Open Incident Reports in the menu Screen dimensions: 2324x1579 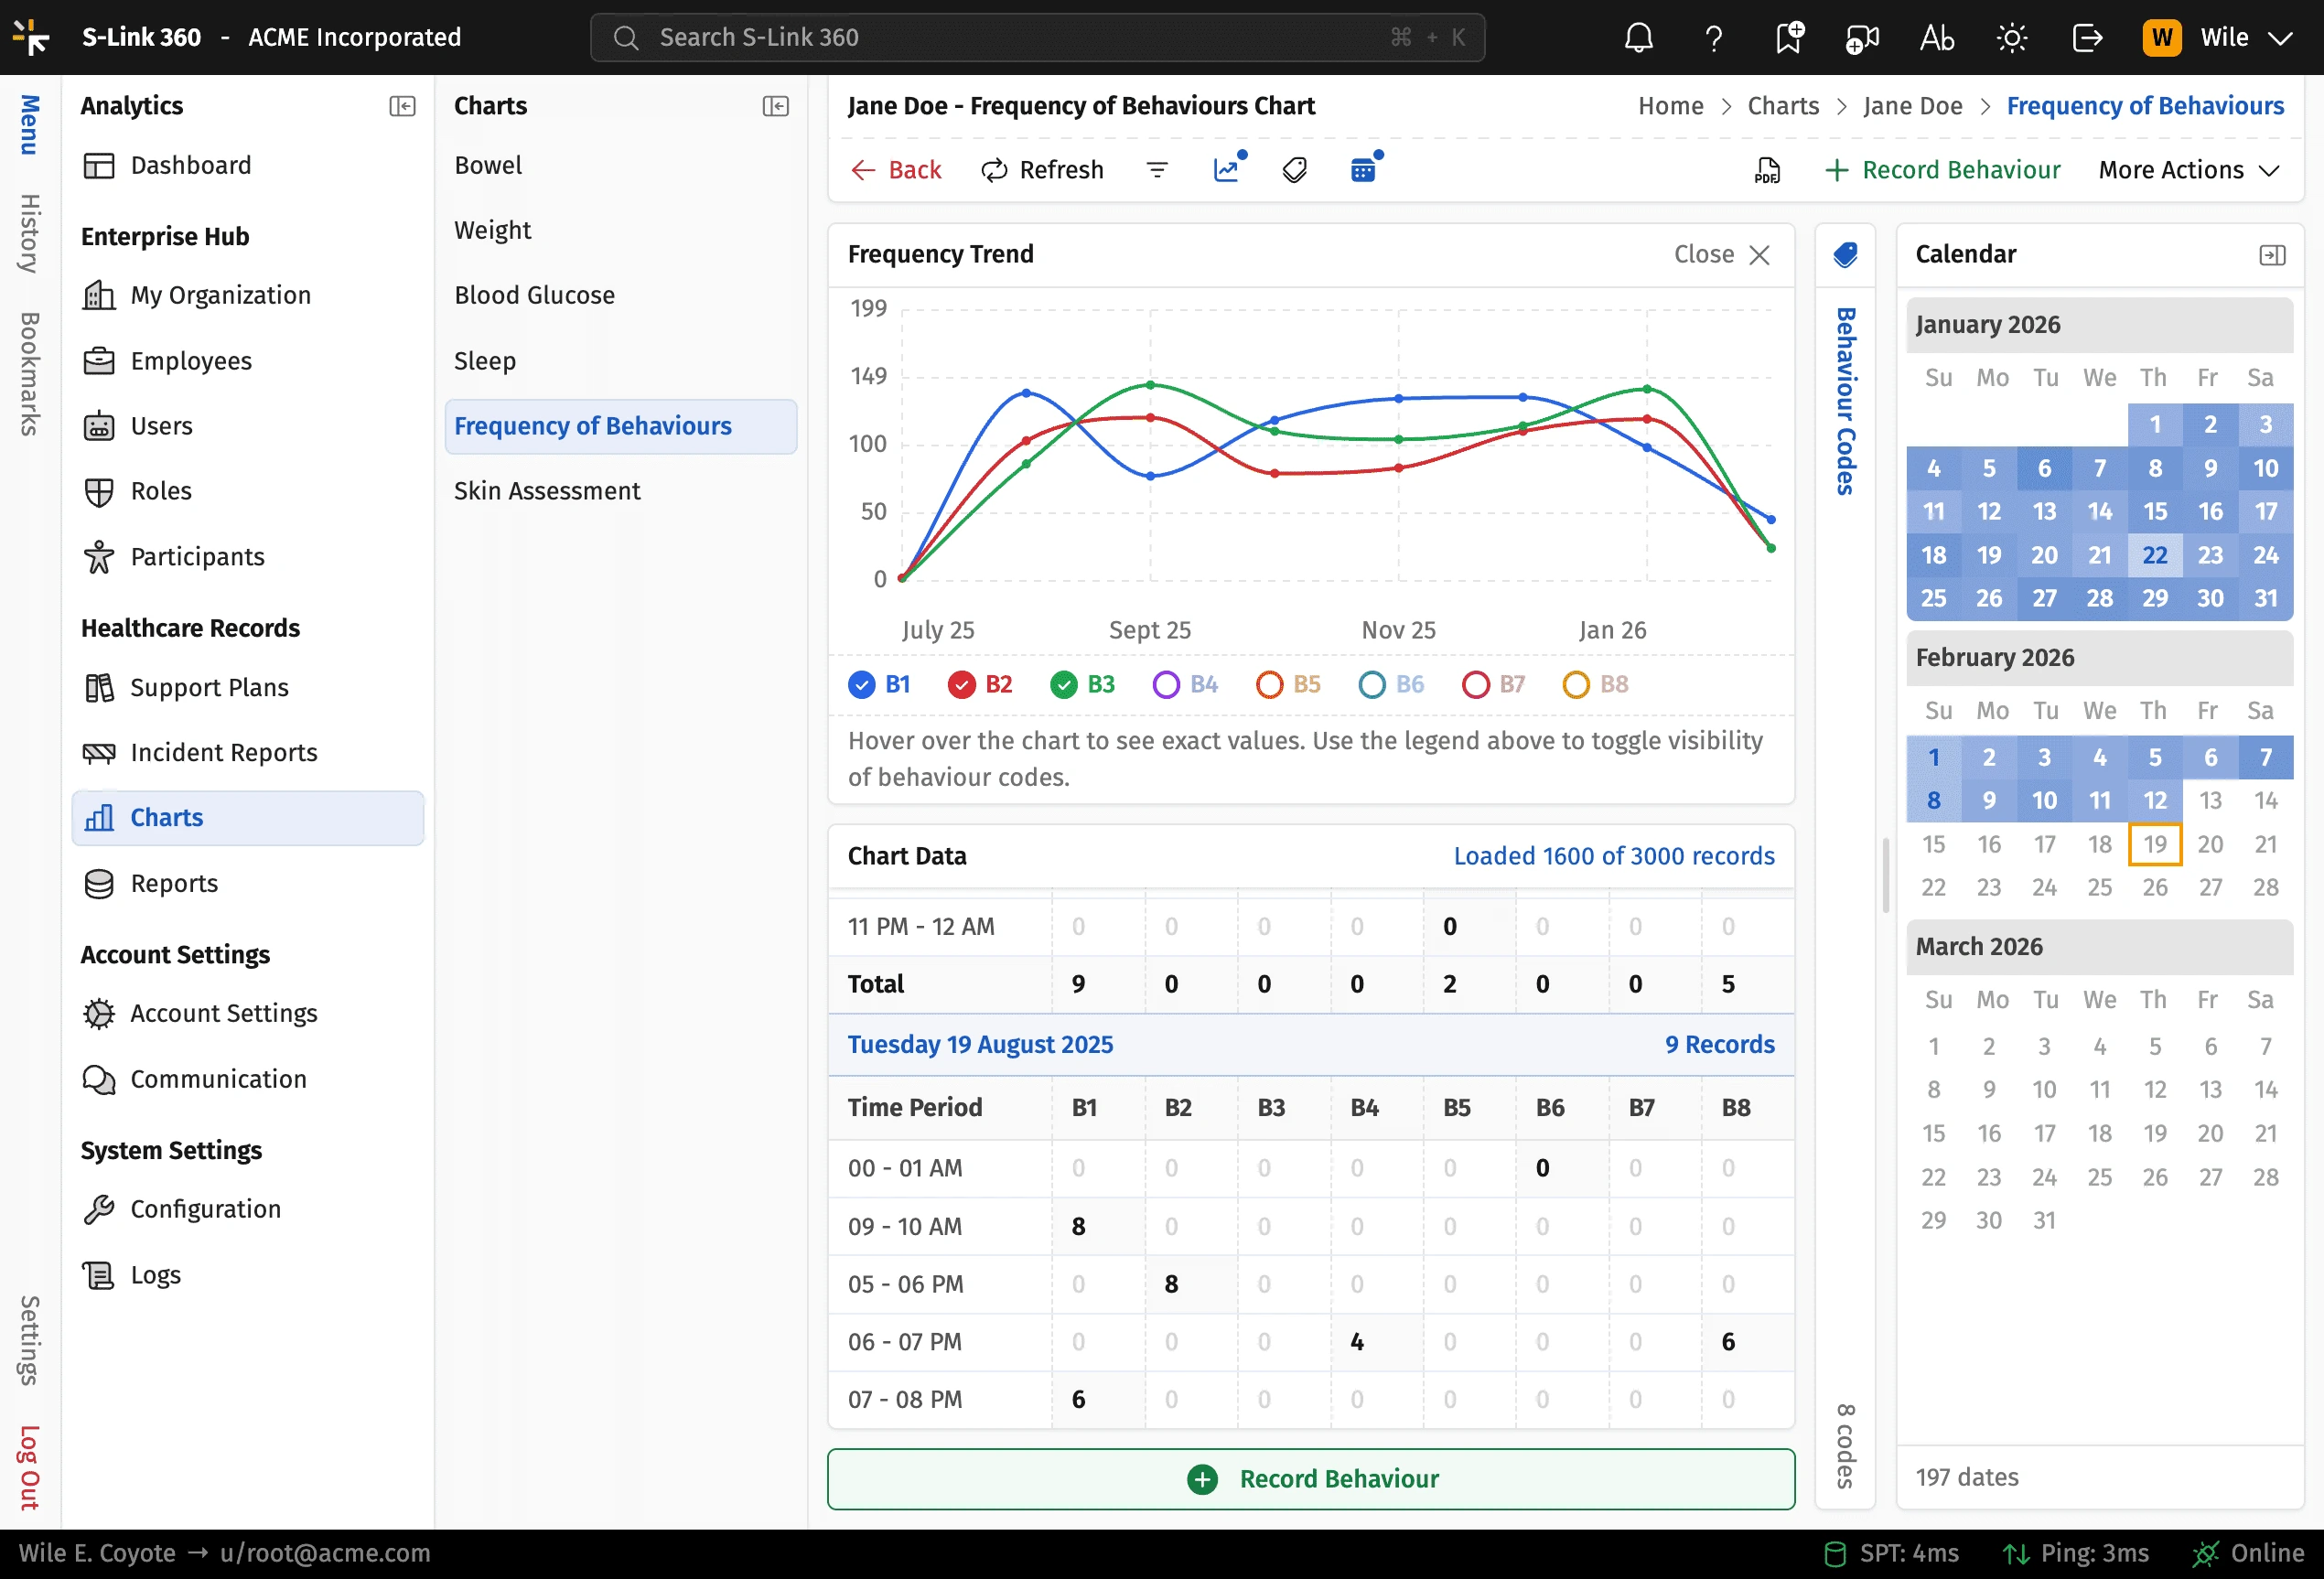coord(224,752)
